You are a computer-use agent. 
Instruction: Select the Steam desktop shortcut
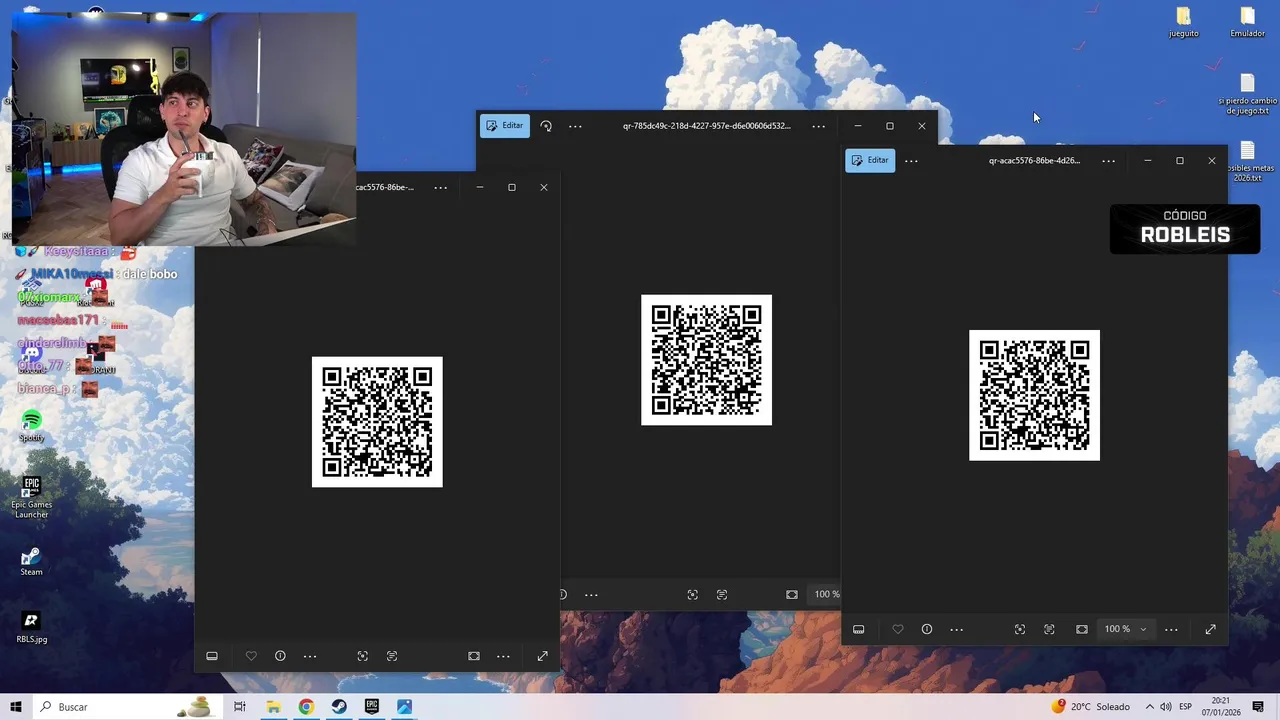[x=31, y=561]
